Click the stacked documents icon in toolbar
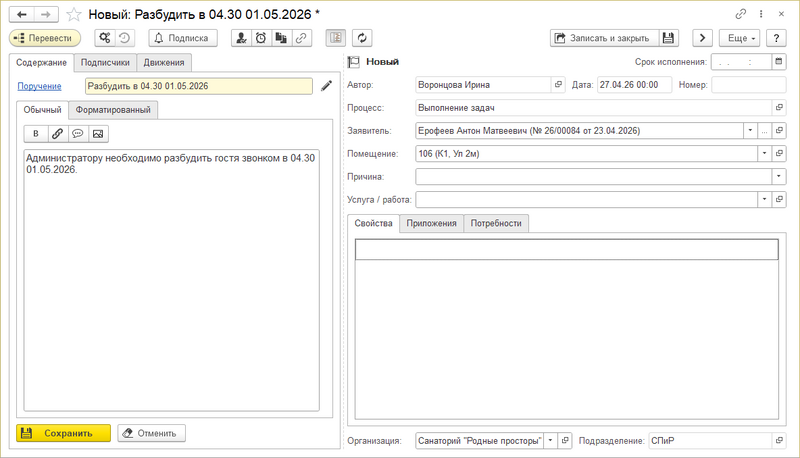Viewport: 800px width, 458px height. click(281, 38)
